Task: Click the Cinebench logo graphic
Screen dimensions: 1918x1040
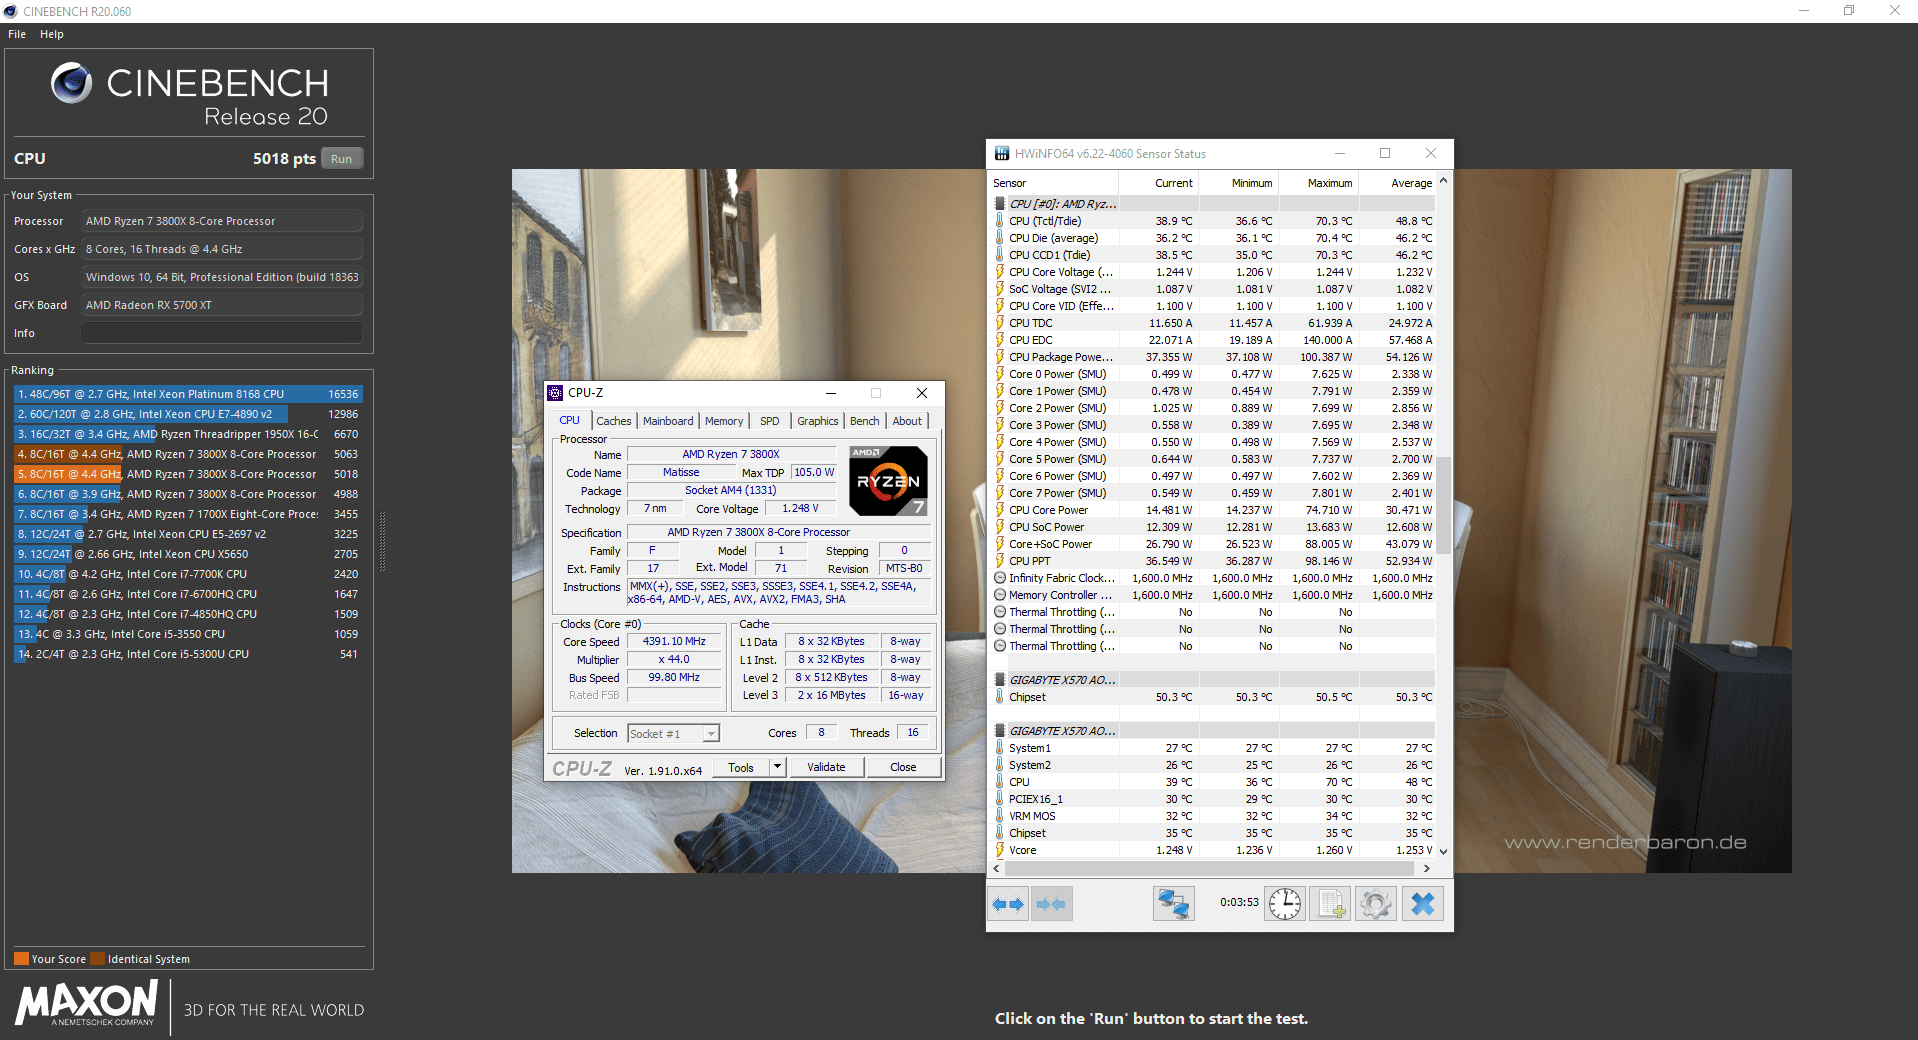Action: tap(70, 84)
